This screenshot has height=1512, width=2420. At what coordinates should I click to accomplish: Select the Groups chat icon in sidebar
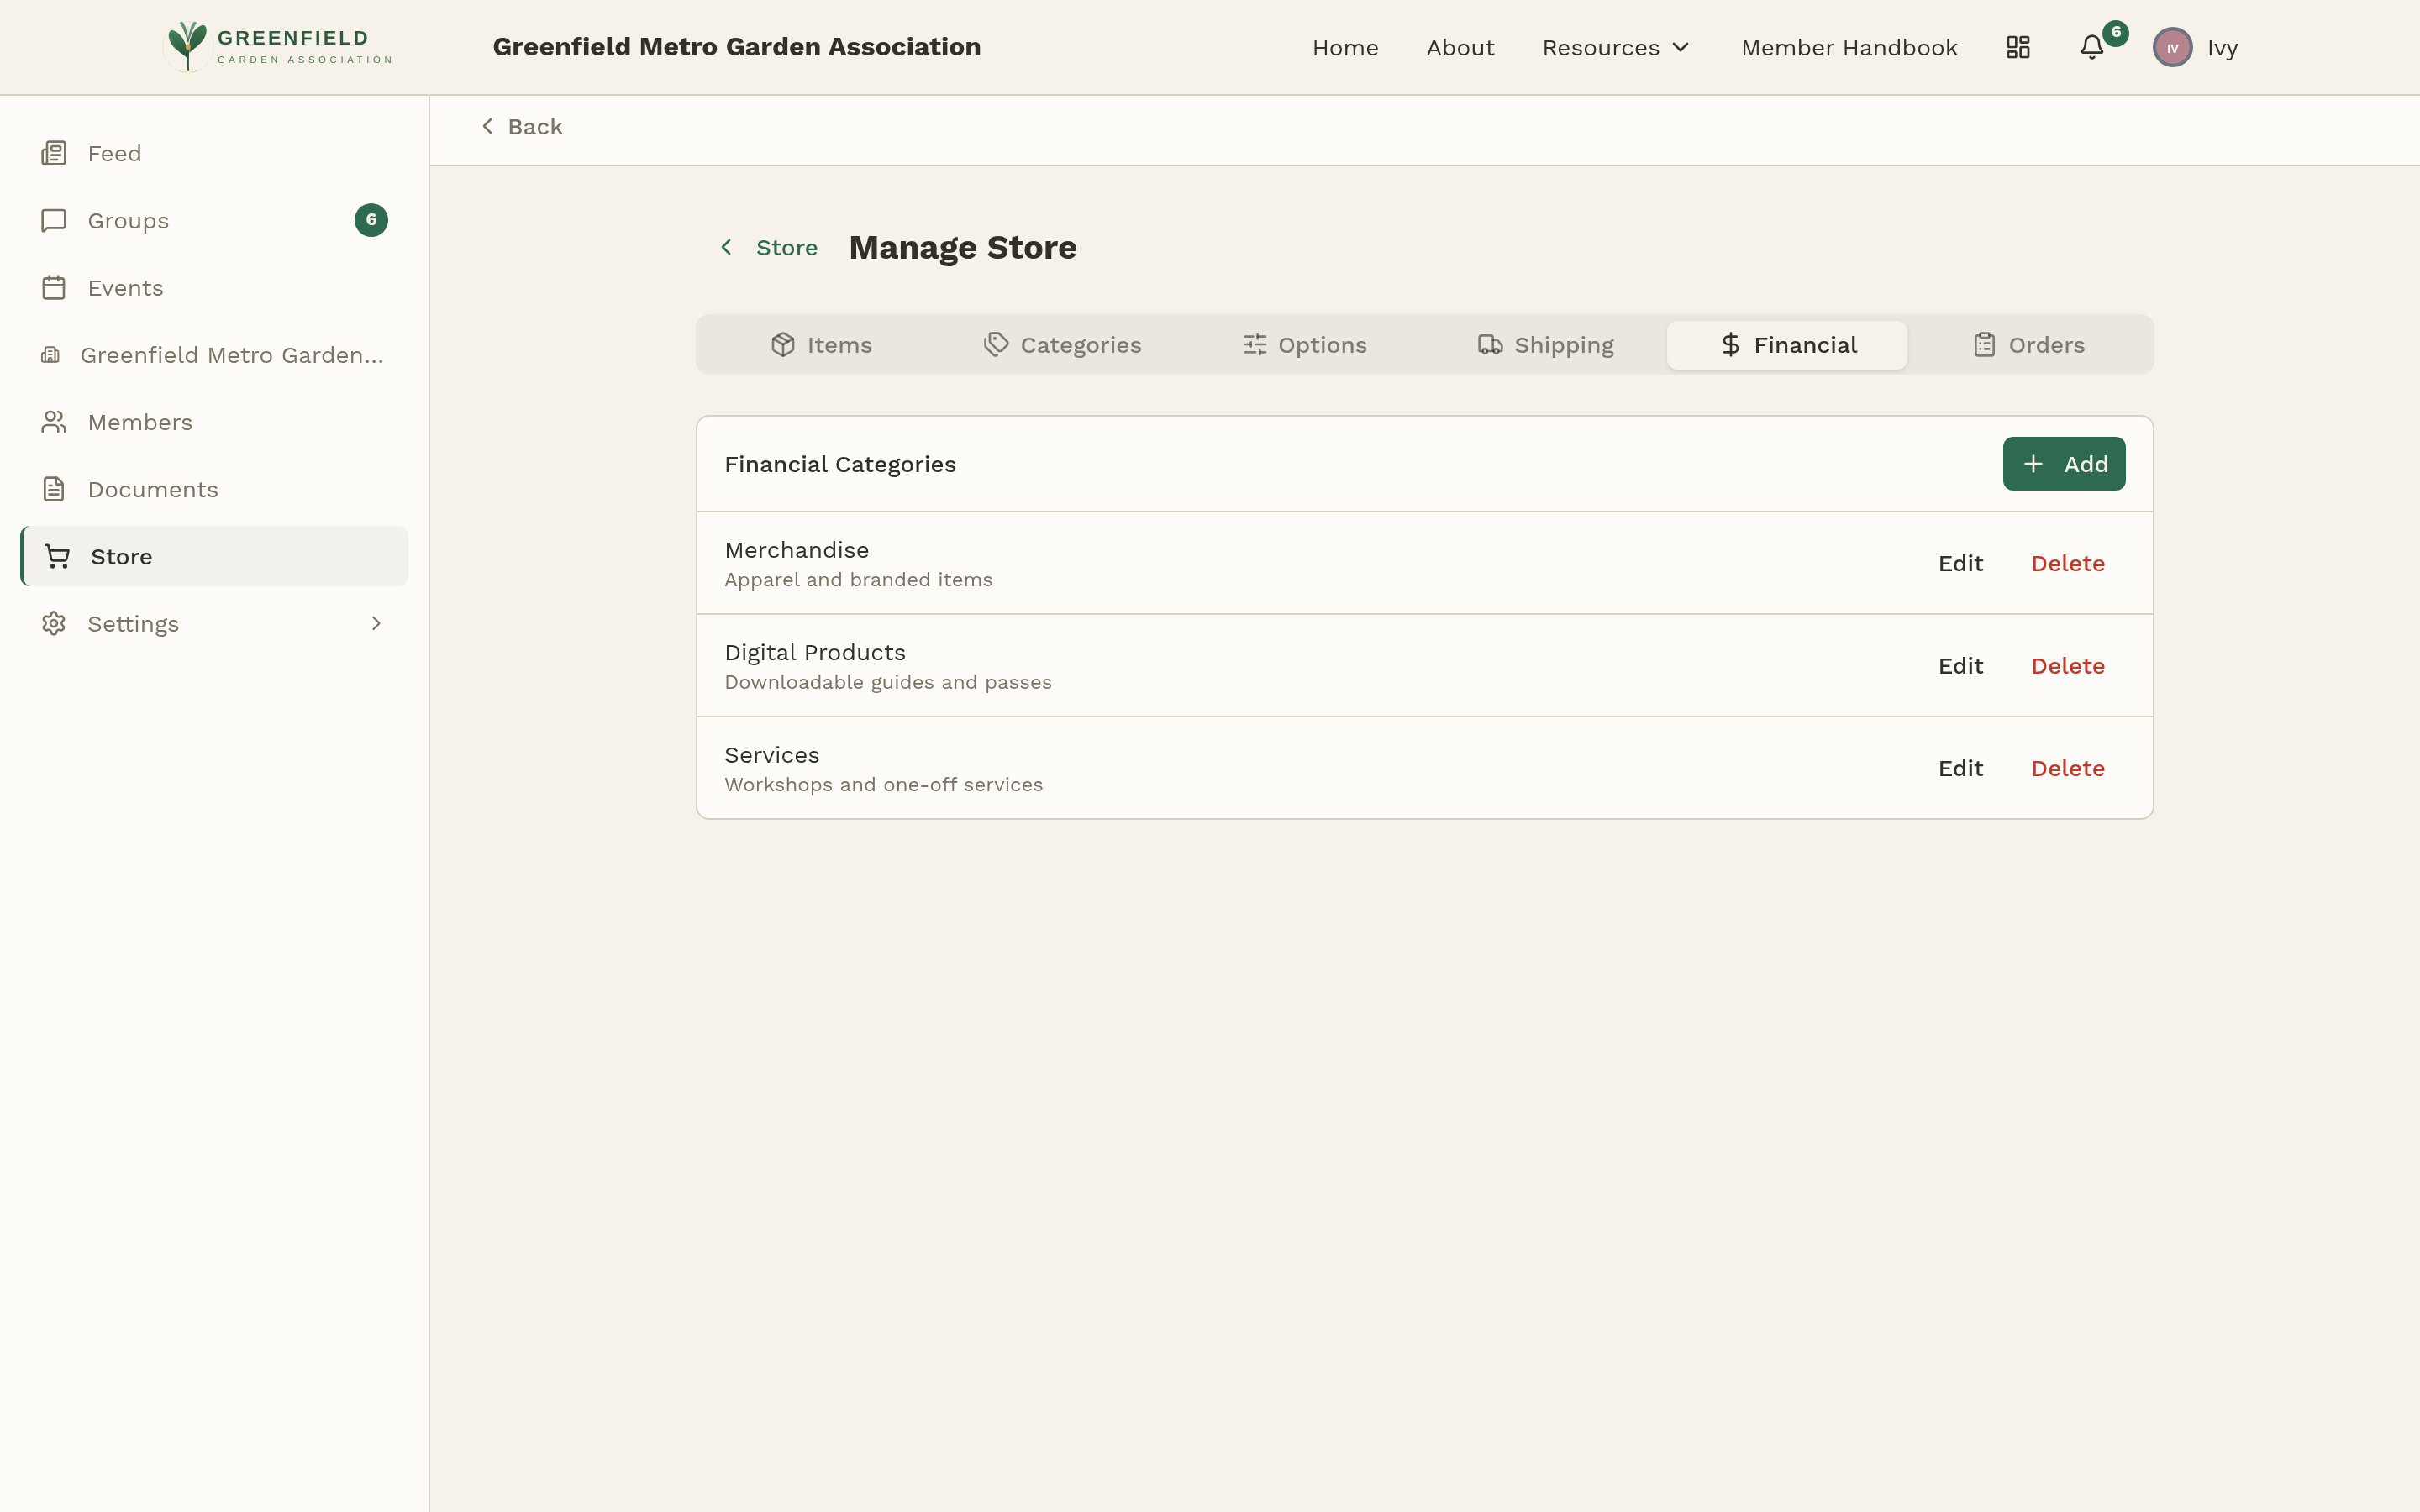pyautogui.click(x=54, y=220)
